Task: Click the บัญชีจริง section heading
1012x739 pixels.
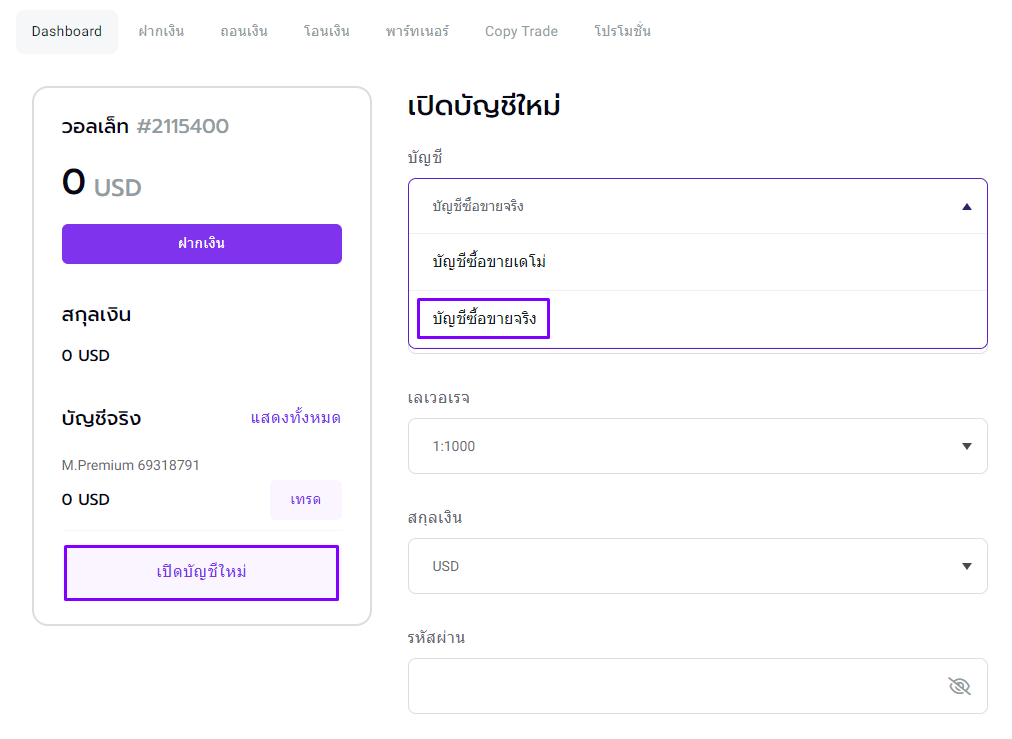Action: click(101, 418)
